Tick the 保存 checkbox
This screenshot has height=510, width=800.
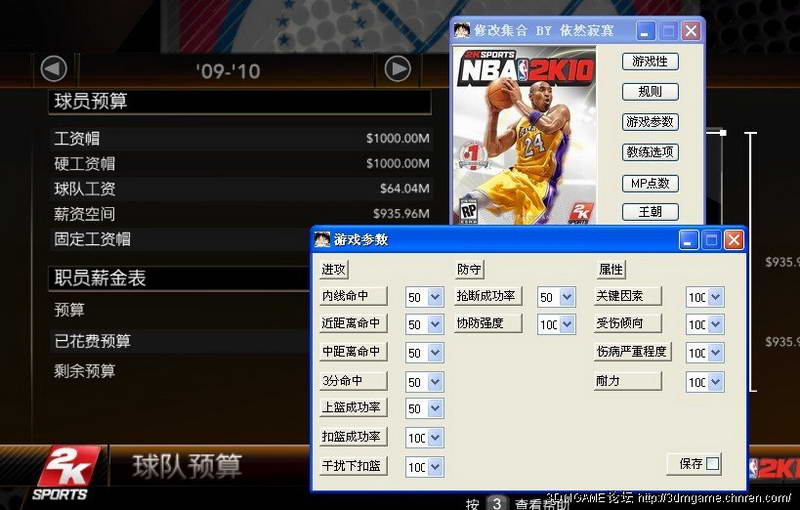tap(712, 464)
